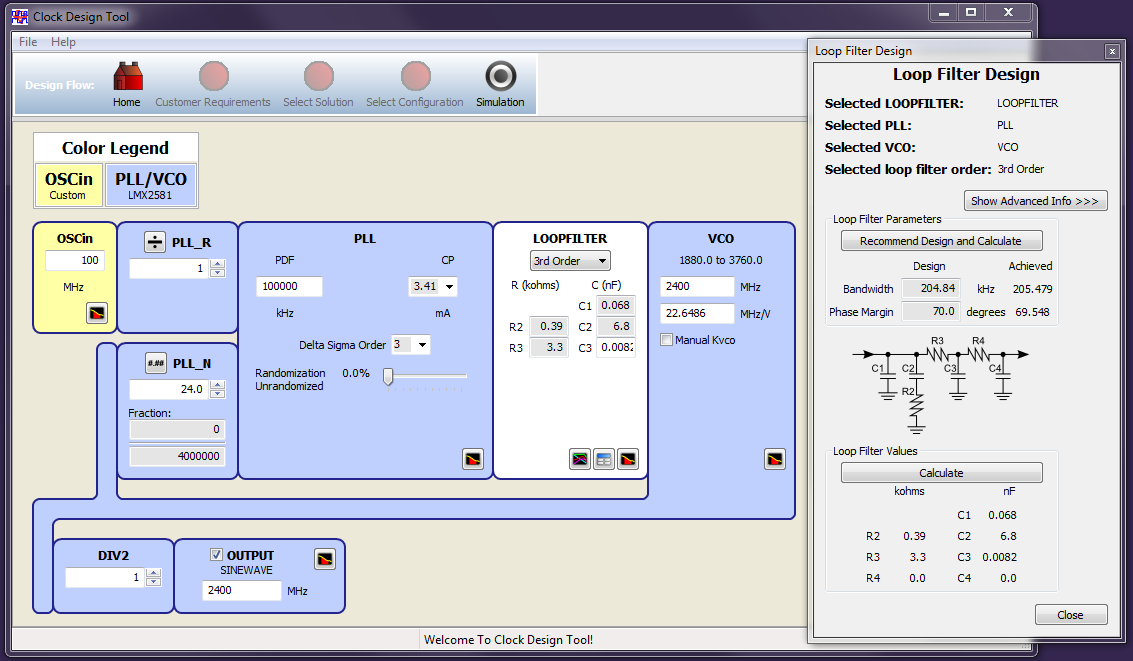Open the Simulation step
Screen dimensions: 1133x661
point(500,85)
